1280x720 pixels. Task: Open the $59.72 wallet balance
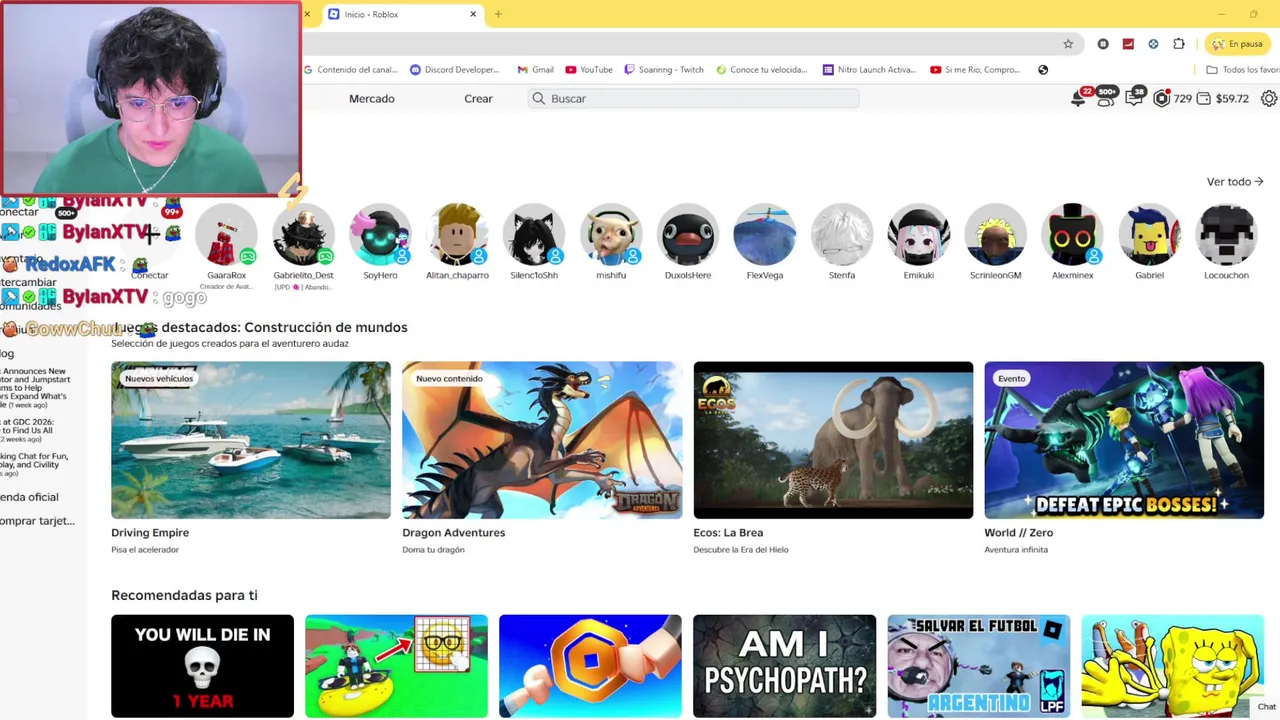pyautogui.click(x=1222, y=99)
